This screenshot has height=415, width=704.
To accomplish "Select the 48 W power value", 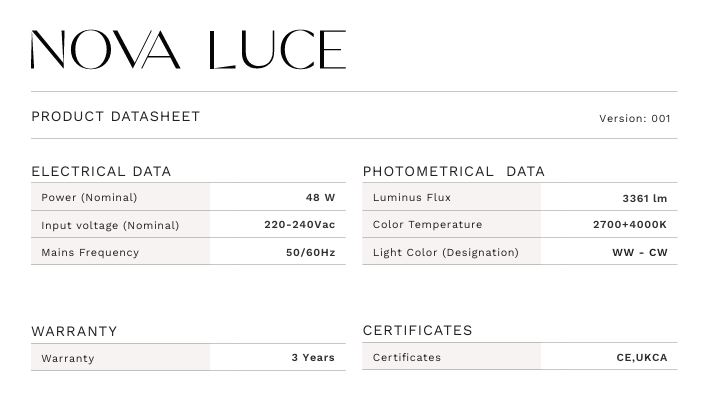I will coord(320,197).
